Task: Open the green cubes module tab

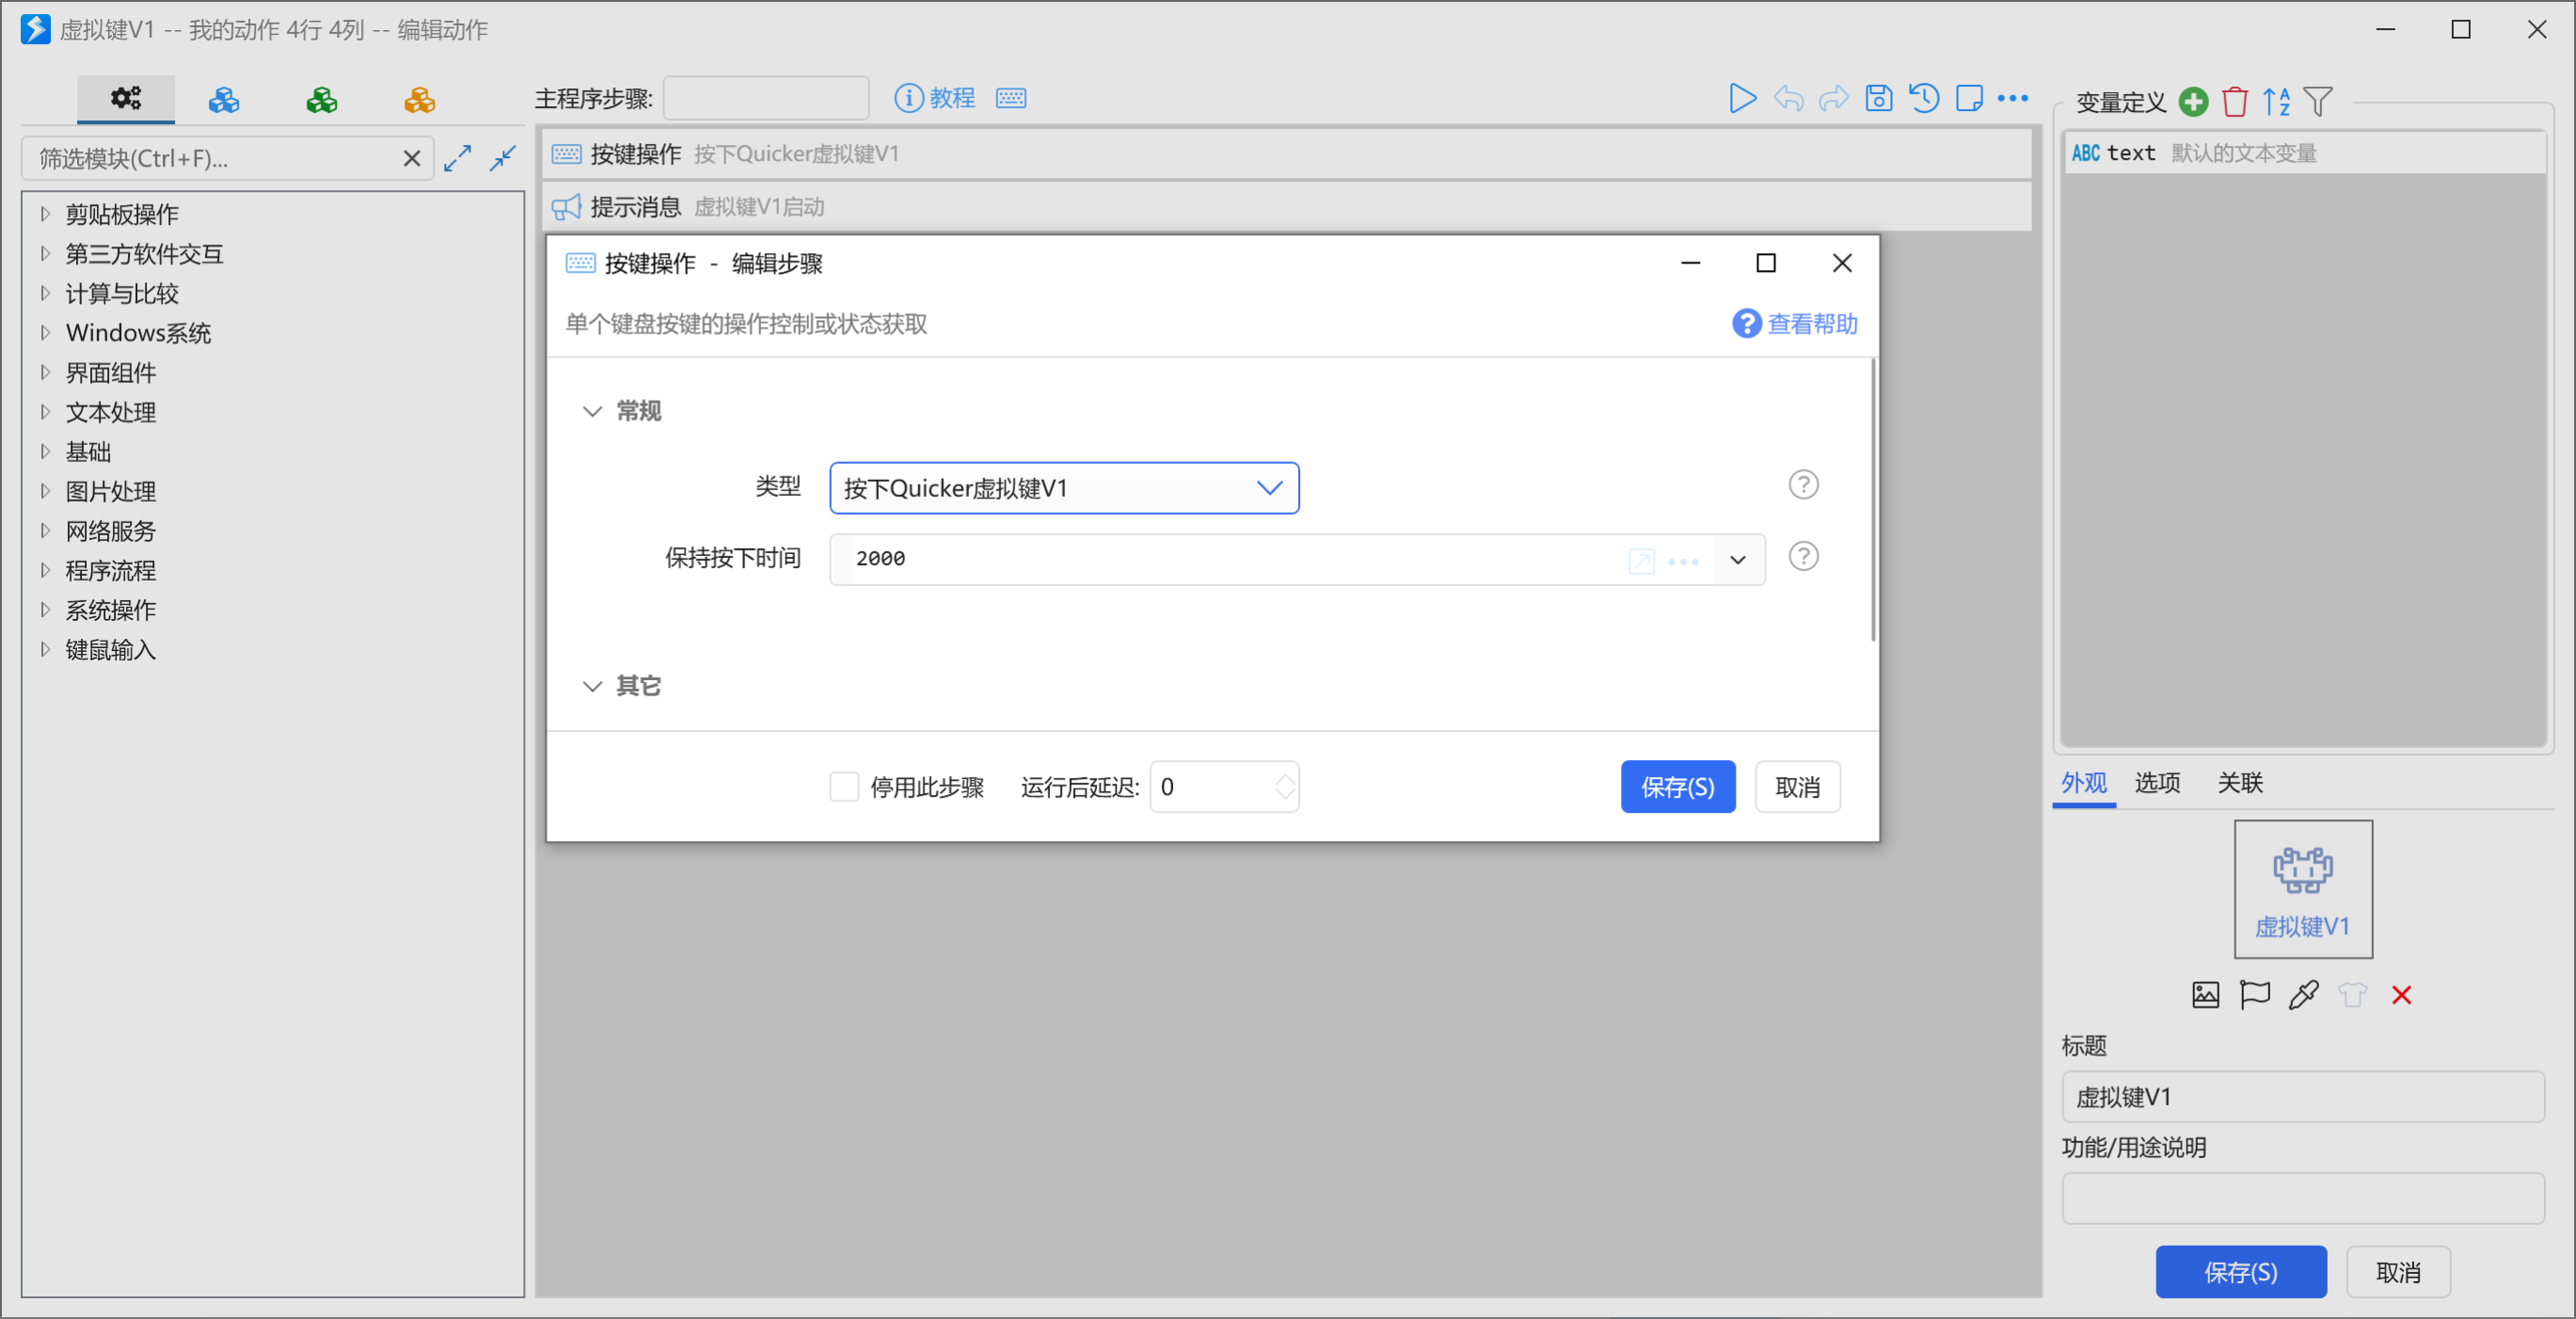Action: coord(322,99)
